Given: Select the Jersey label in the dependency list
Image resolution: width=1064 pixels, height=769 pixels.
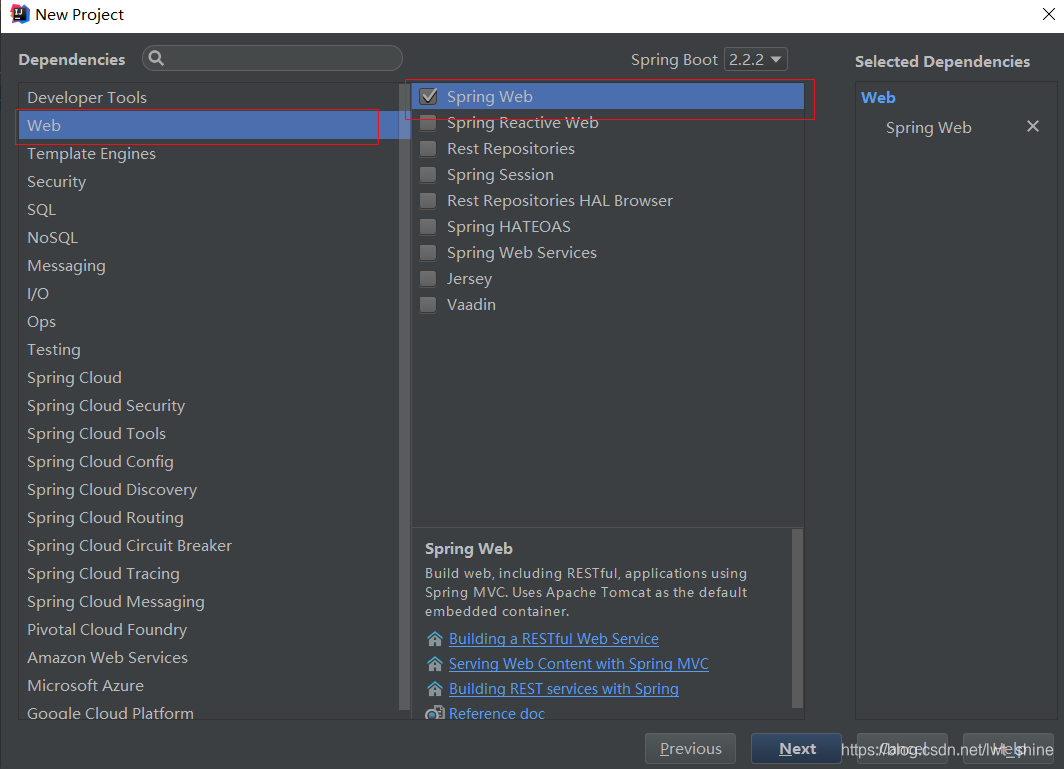Looking at the screenshot, I should 470,278.
